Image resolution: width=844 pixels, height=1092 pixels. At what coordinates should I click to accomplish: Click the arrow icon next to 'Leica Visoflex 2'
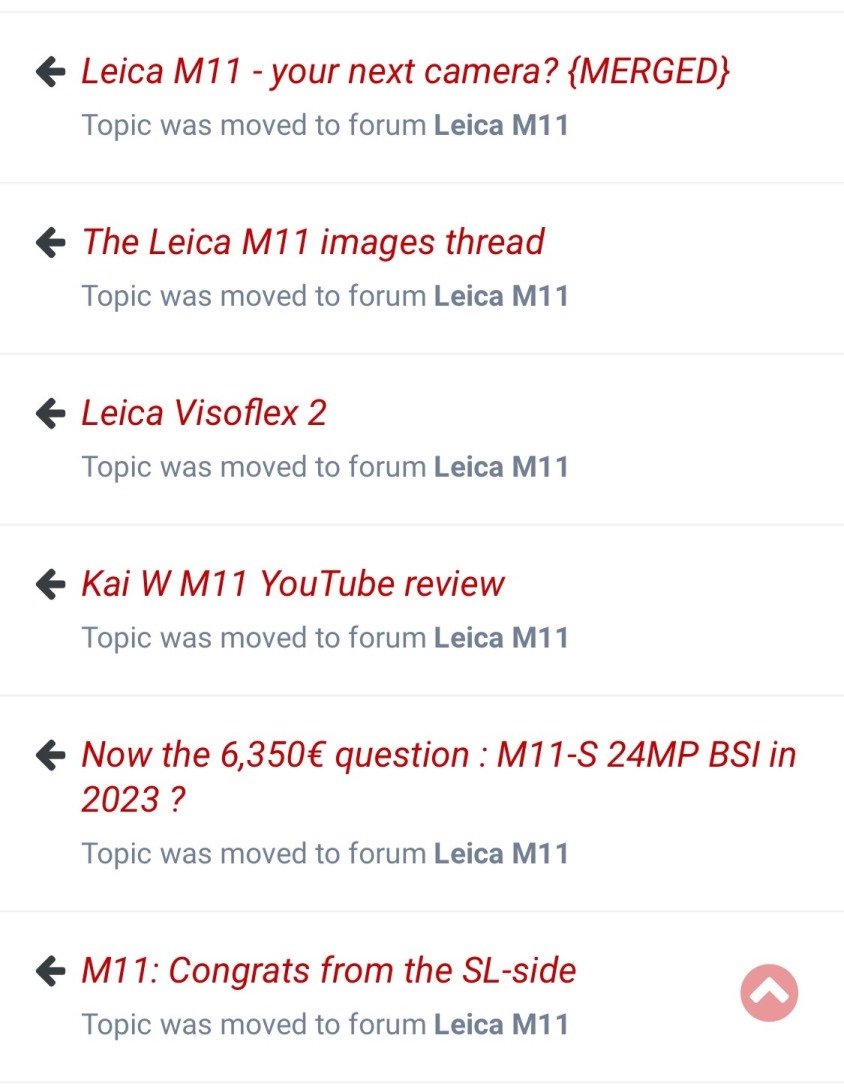pos(50,413)
